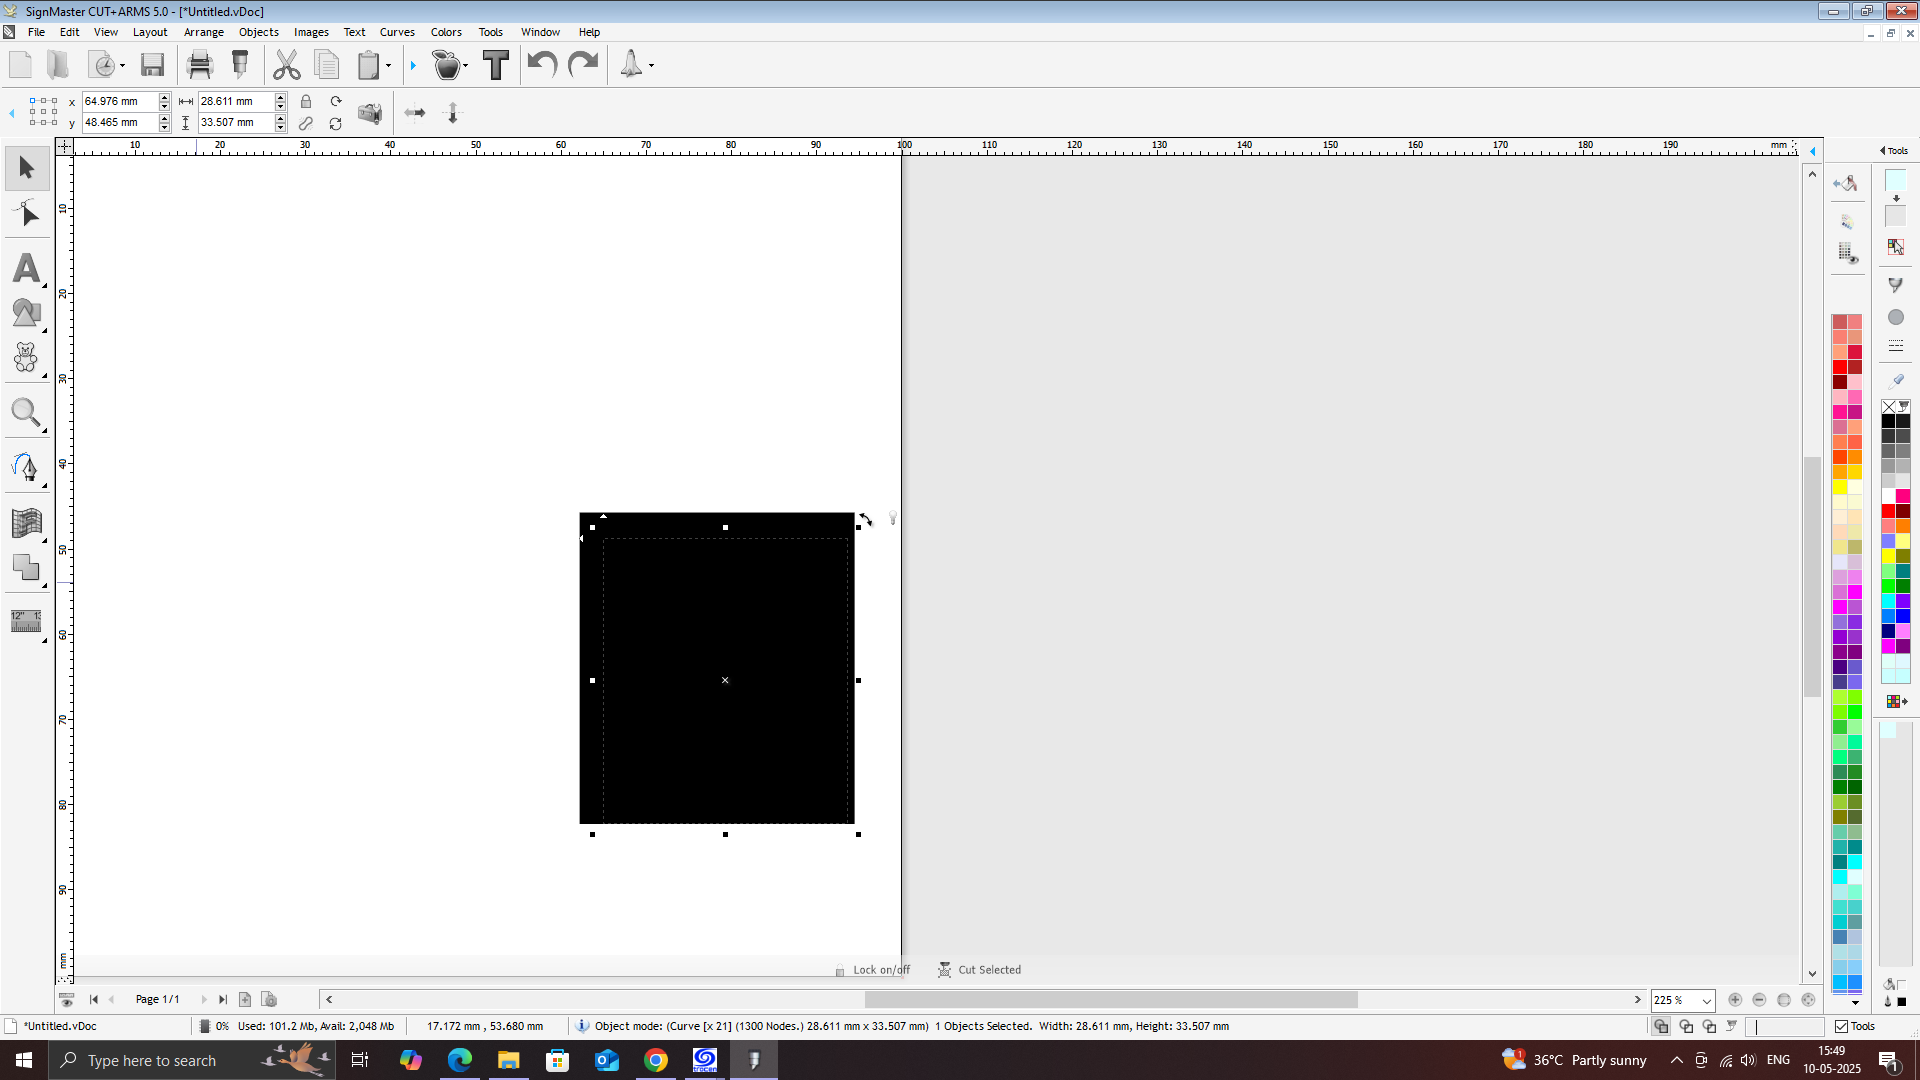Click the dashed line style icon
1920x1080 pixels.
[1895, 345]
